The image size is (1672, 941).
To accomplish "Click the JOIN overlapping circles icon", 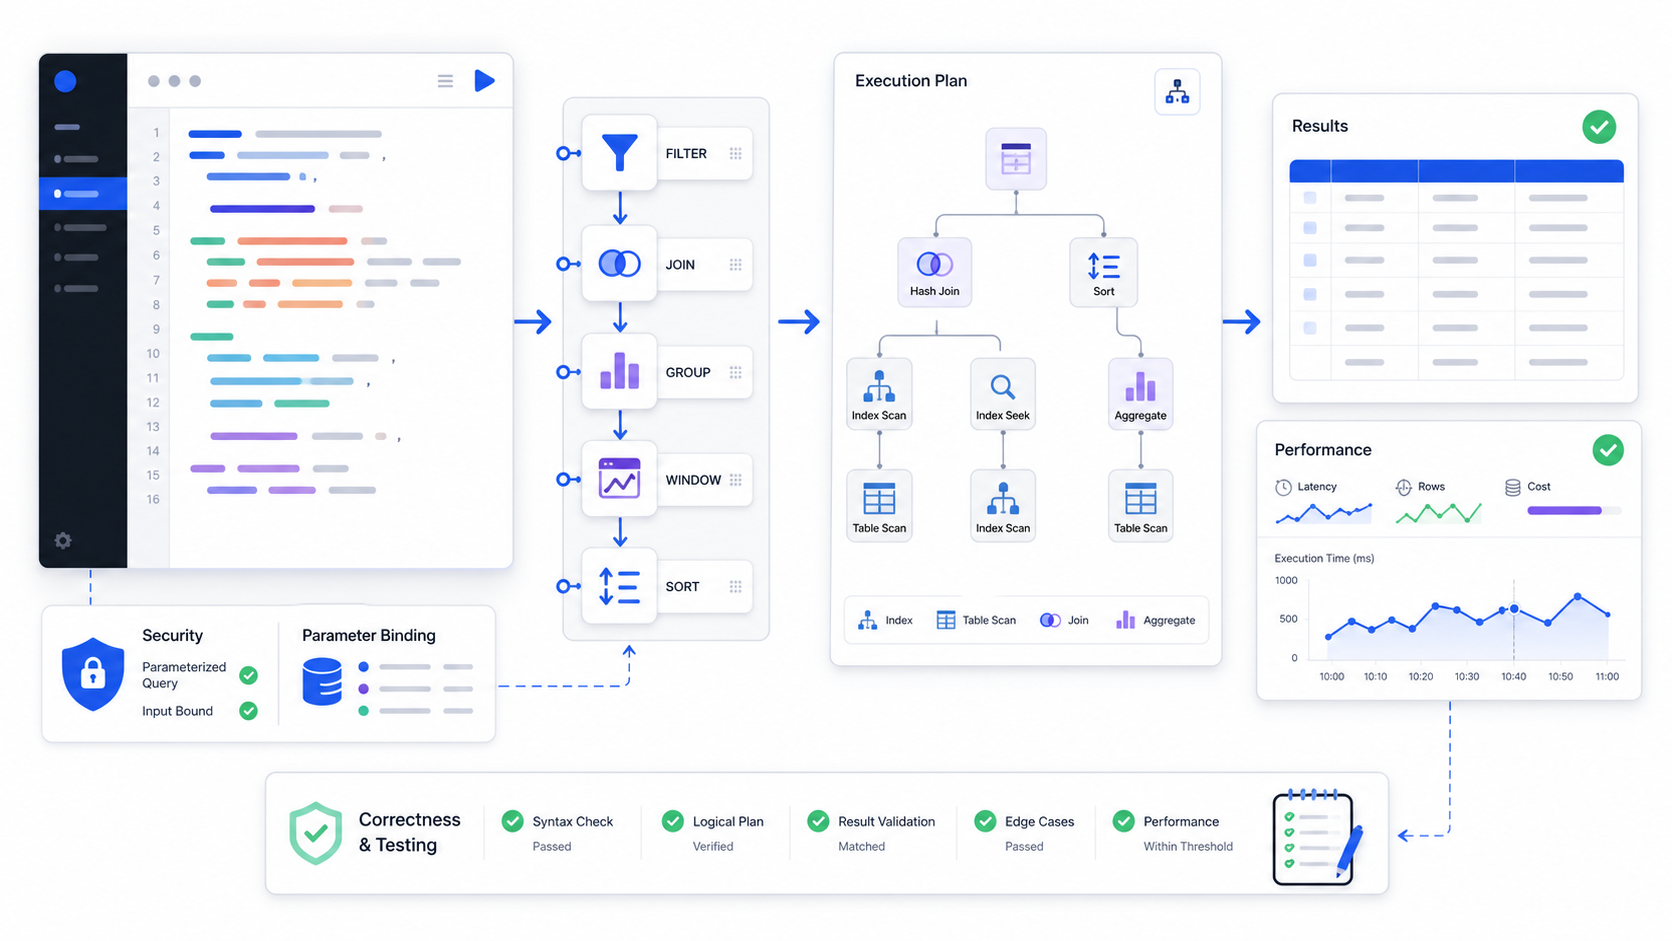I will tap(620, 264).
